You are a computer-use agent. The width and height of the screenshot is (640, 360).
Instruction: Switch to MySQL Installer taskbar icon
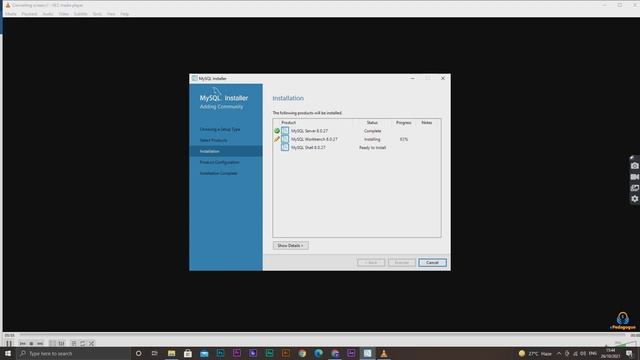click(367, 353)
